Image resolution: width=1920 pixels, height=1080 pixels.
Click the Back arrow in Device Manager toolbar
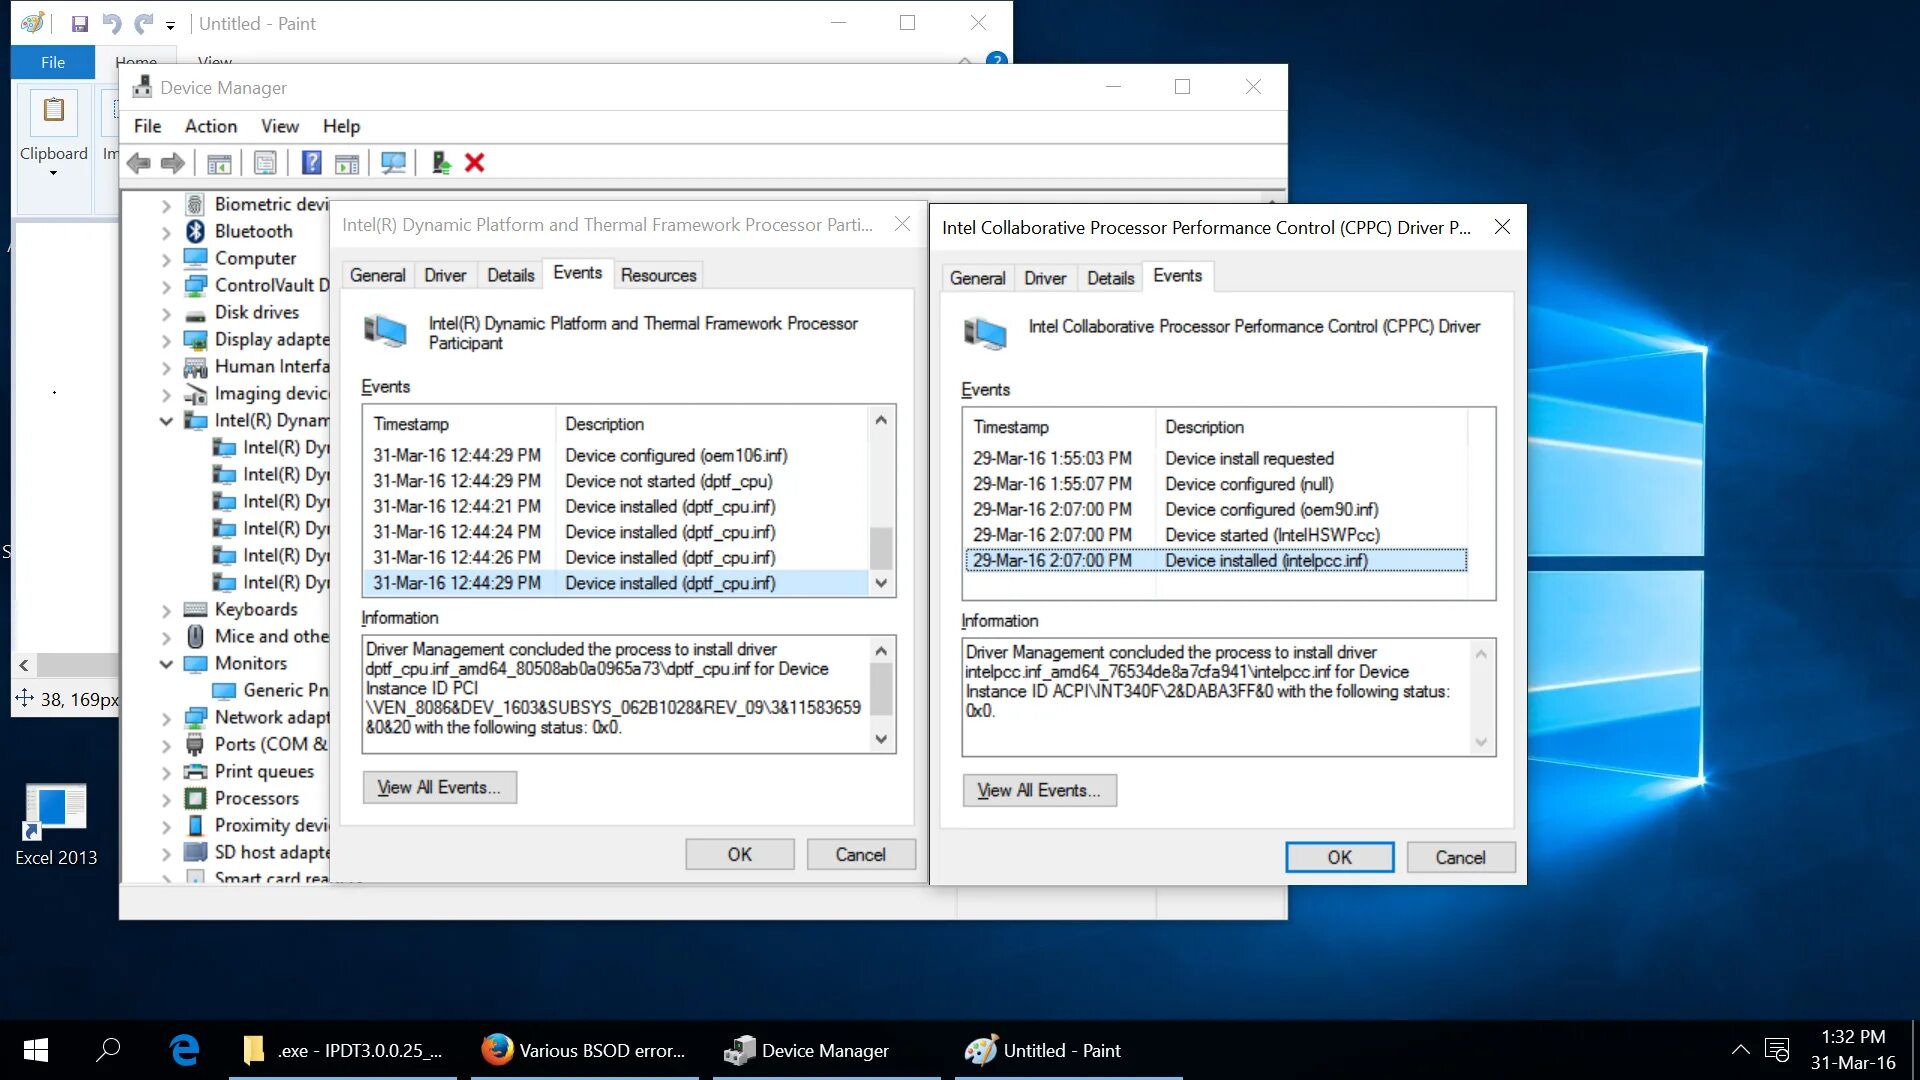[x=139, y=163]
